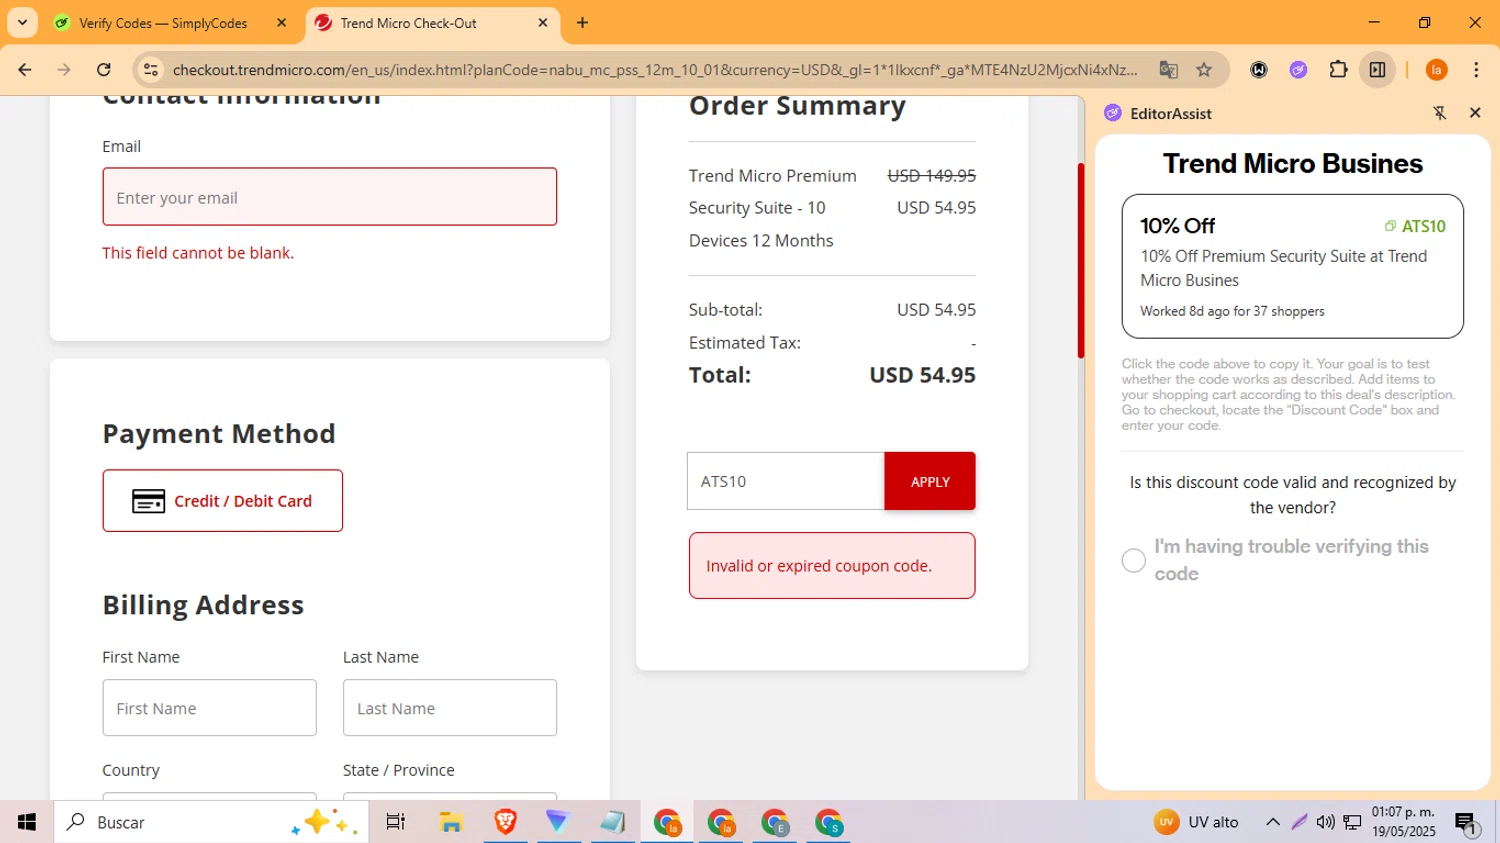
Task: Click the Buscar taskbar search box
Action: pos(211,822)
